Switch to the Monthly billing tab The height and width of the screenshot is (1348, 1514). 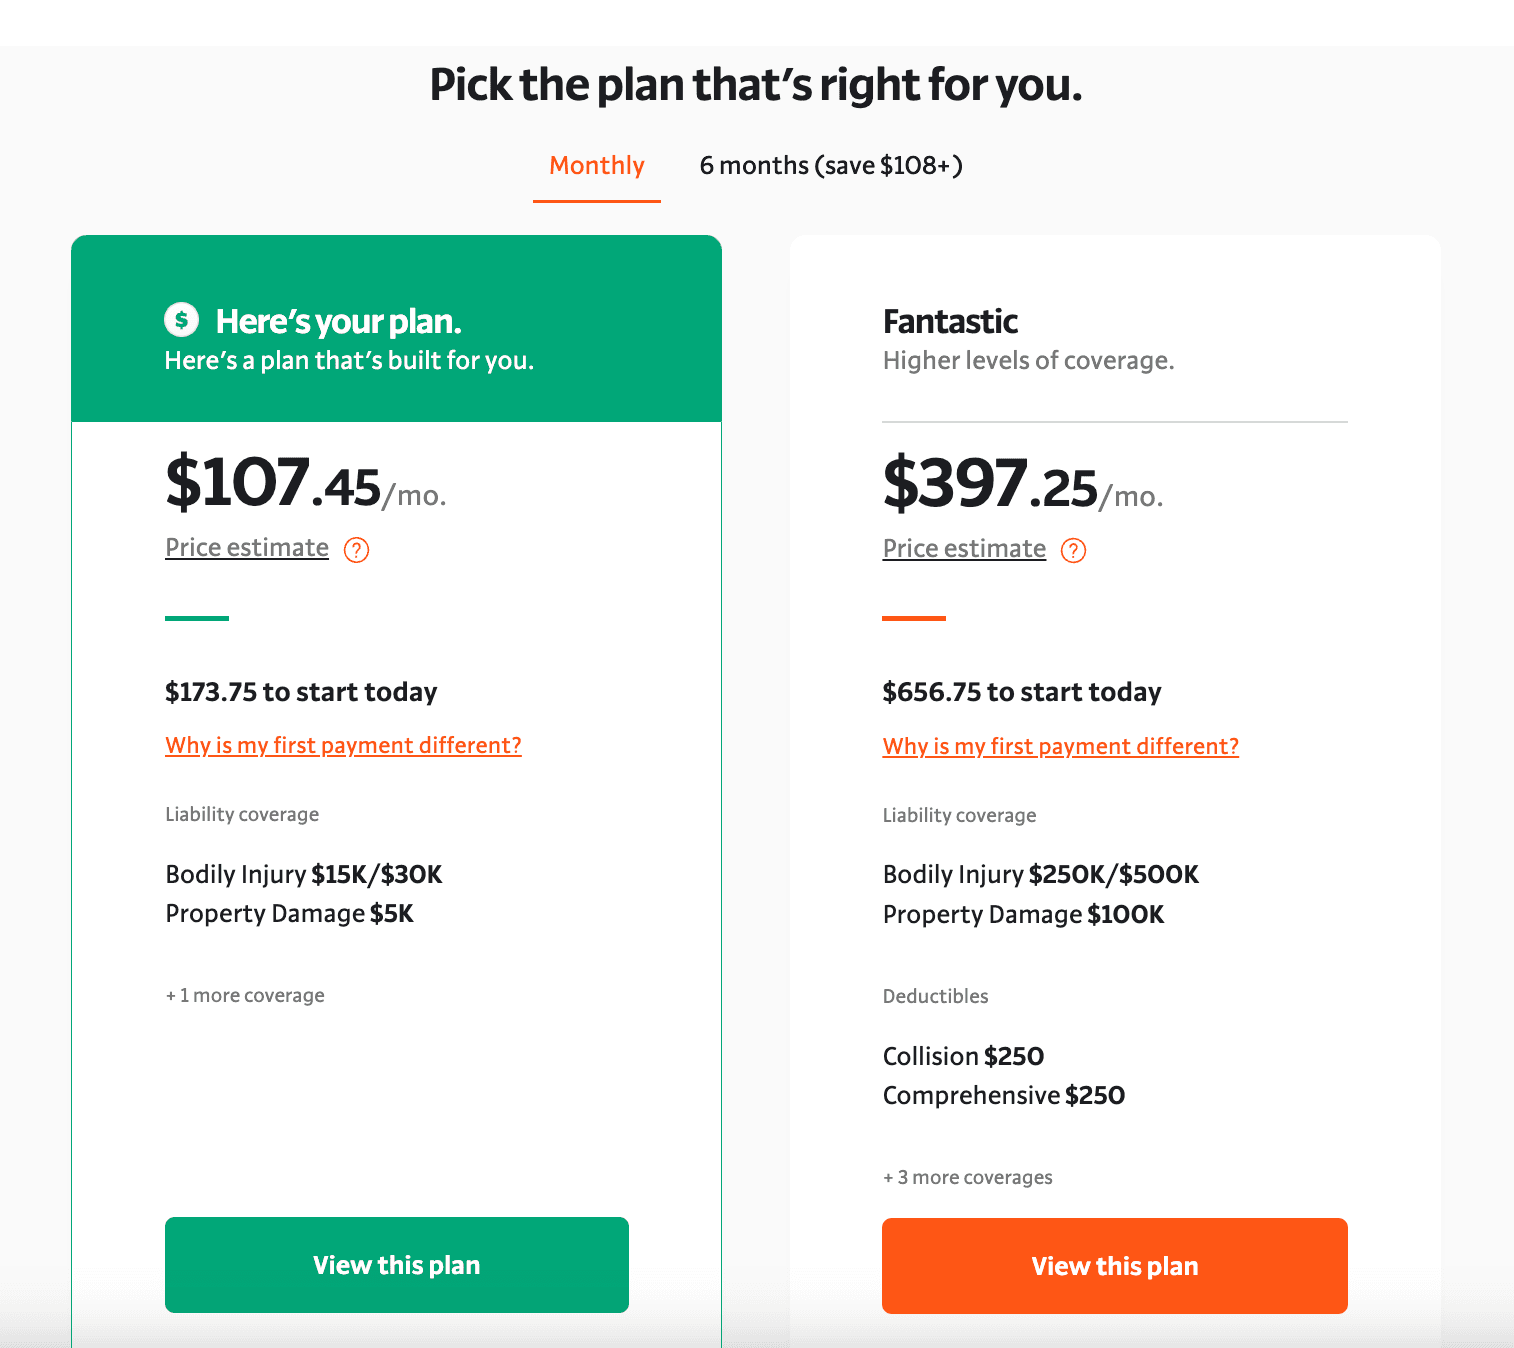coord(597,166)
